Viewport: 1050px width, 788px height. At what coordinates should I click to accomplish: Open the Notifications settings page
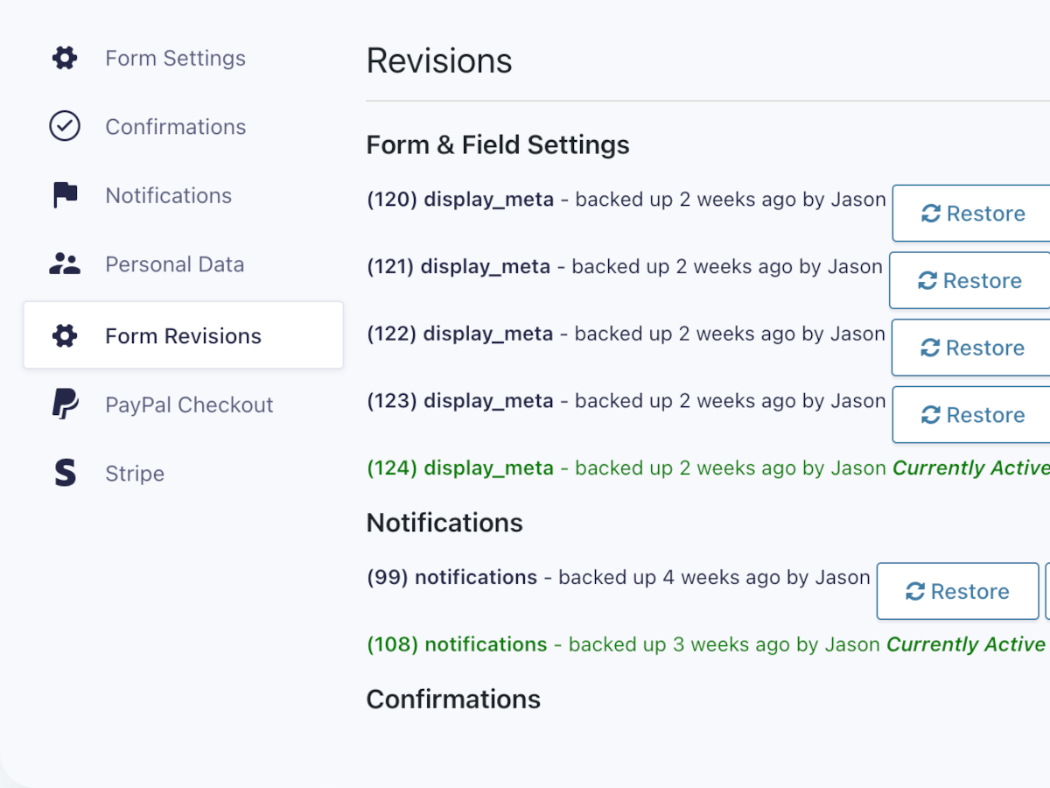point(168,195)
